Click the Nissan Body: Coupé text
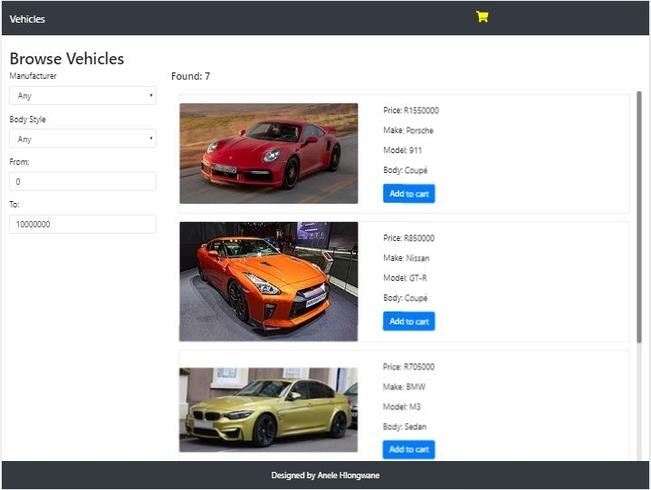The width and height of the screenshot is (651, 490). [x=405, y=298]
